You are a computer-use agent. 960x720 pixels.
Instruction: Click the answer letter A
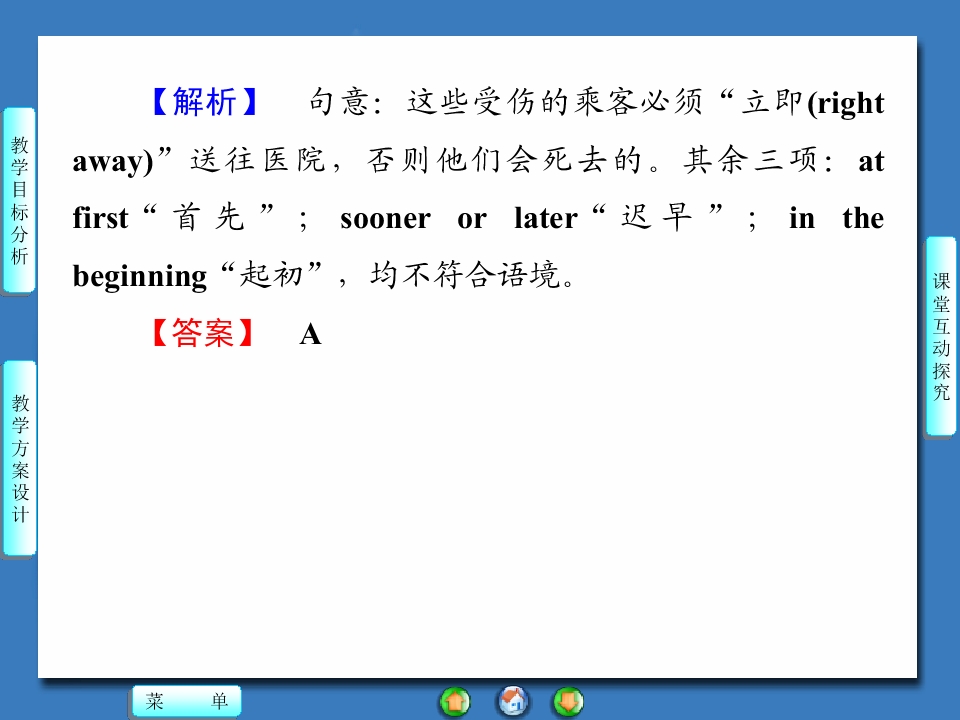pos(310,335)
